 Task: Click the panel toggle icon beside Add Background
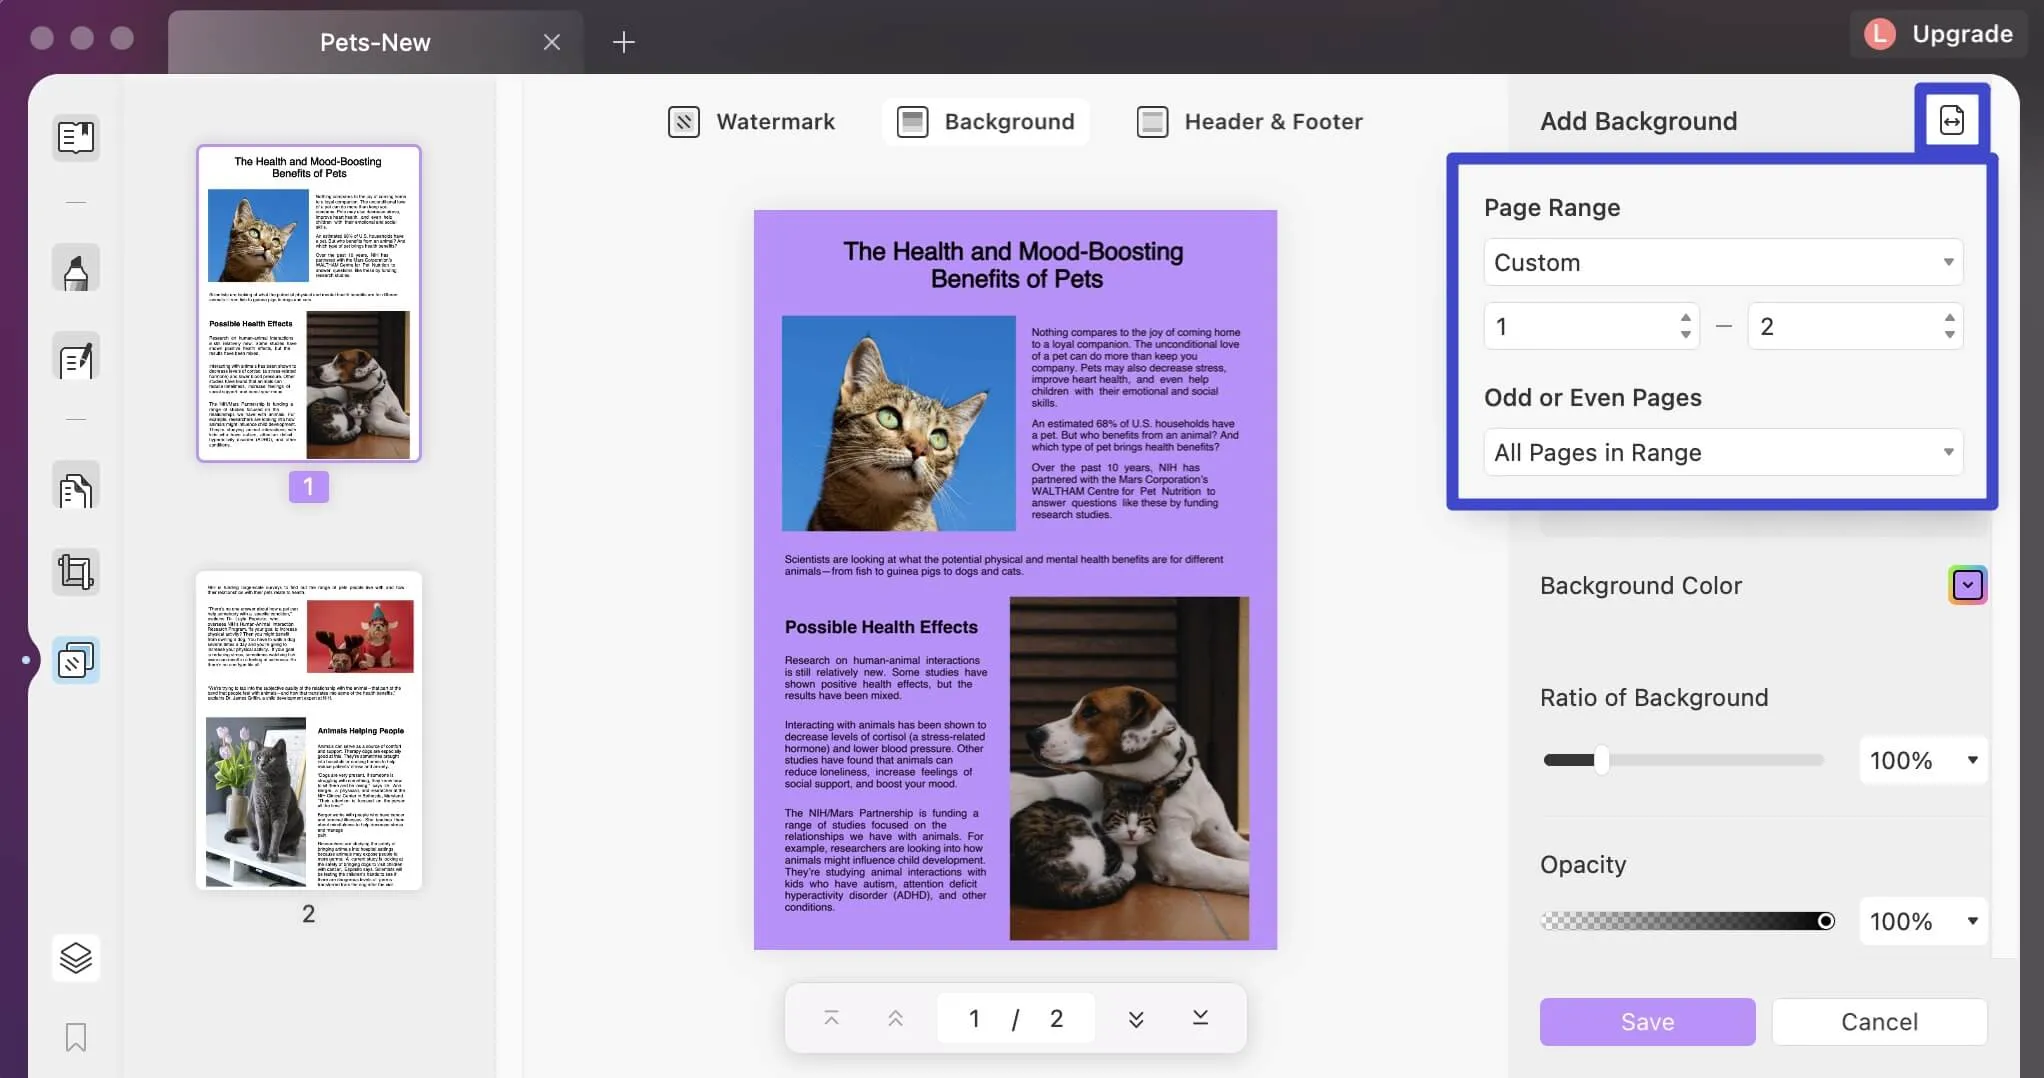tap(1951, 120)
